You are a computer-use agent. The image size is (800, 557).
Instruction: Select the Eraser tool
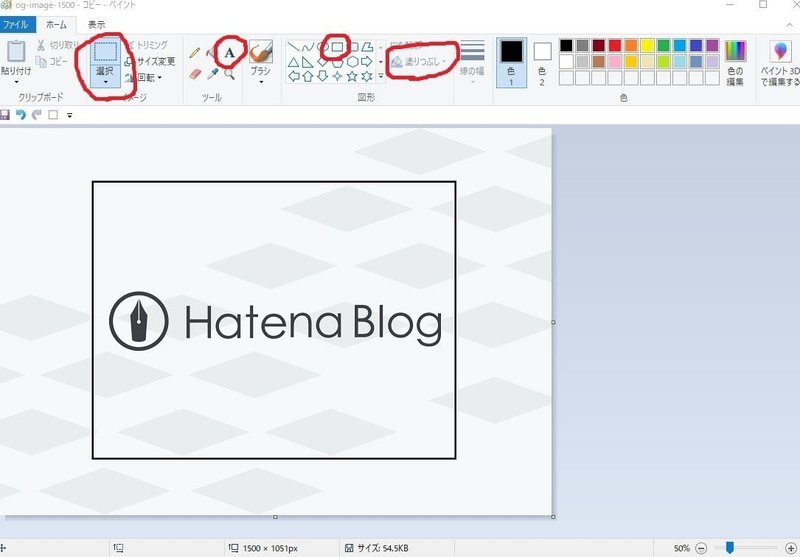pyautogui.click(x=195, y=74)
